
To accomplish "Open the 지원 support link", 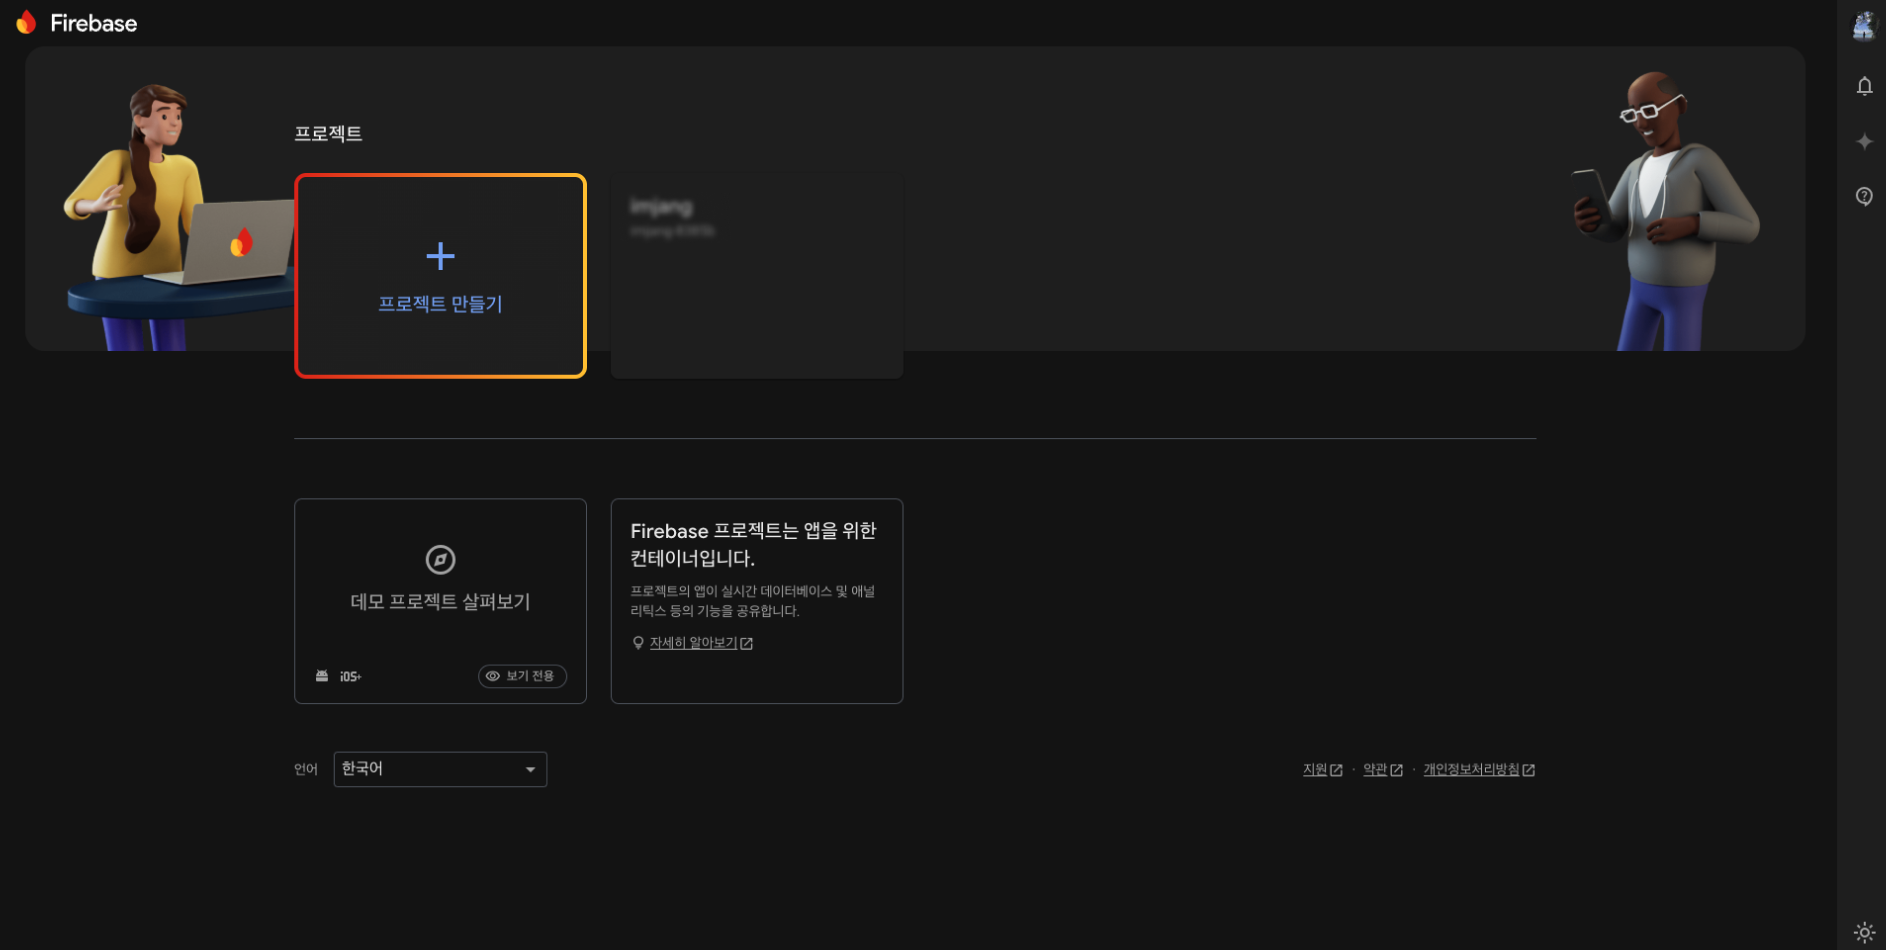I will point(1322,769).
